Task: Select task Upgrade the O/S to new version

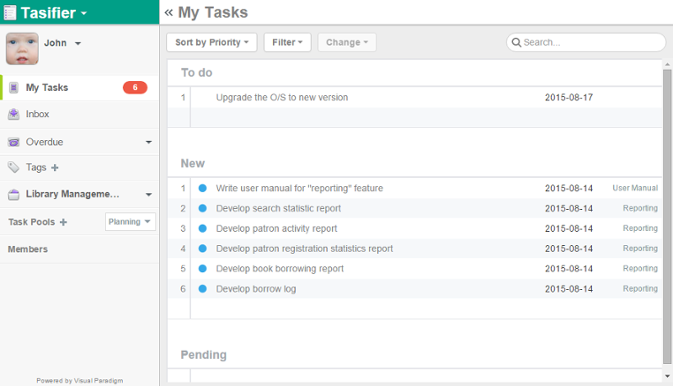Action: tap(282, 97)
